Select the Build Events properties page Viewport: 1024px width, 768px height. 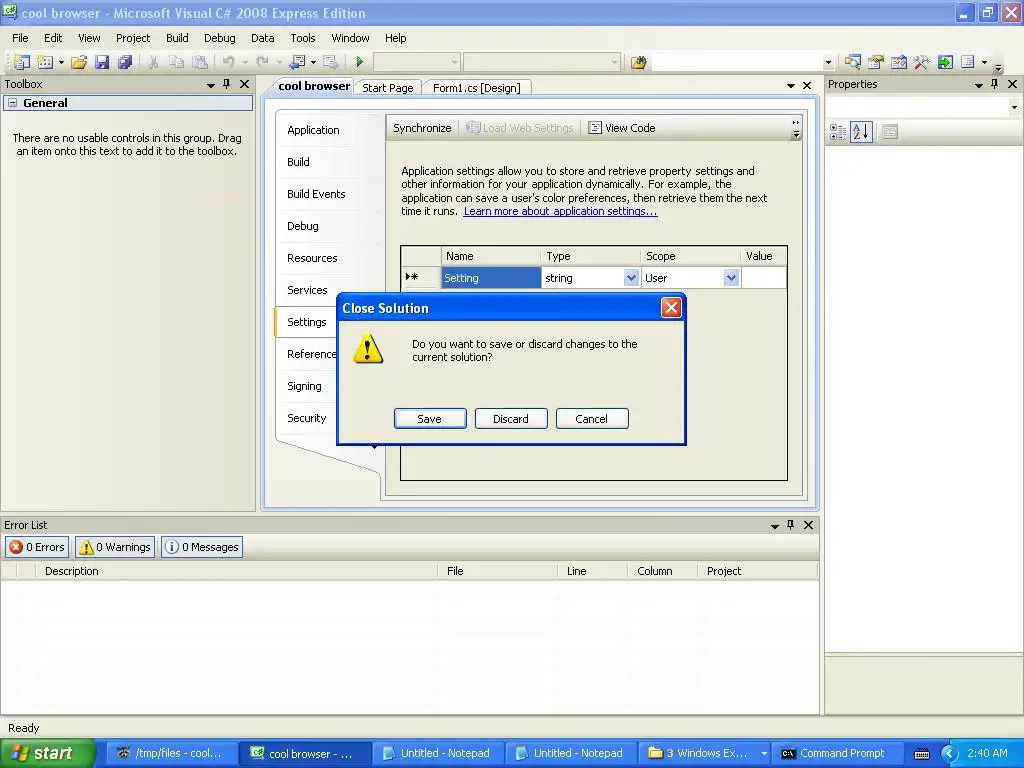pos(316,194)
